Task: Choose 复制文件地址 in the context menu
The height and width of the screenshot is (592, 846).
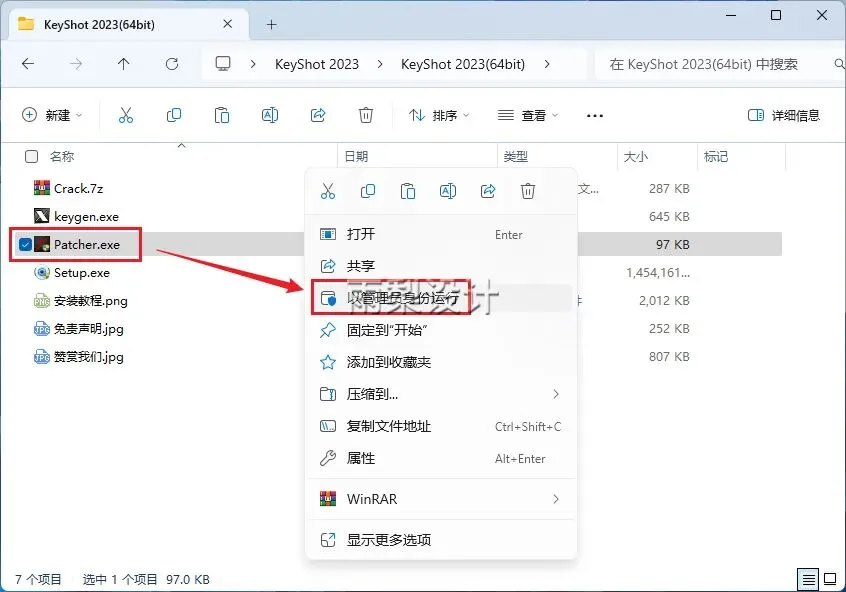Action: (x=441, y=426)
